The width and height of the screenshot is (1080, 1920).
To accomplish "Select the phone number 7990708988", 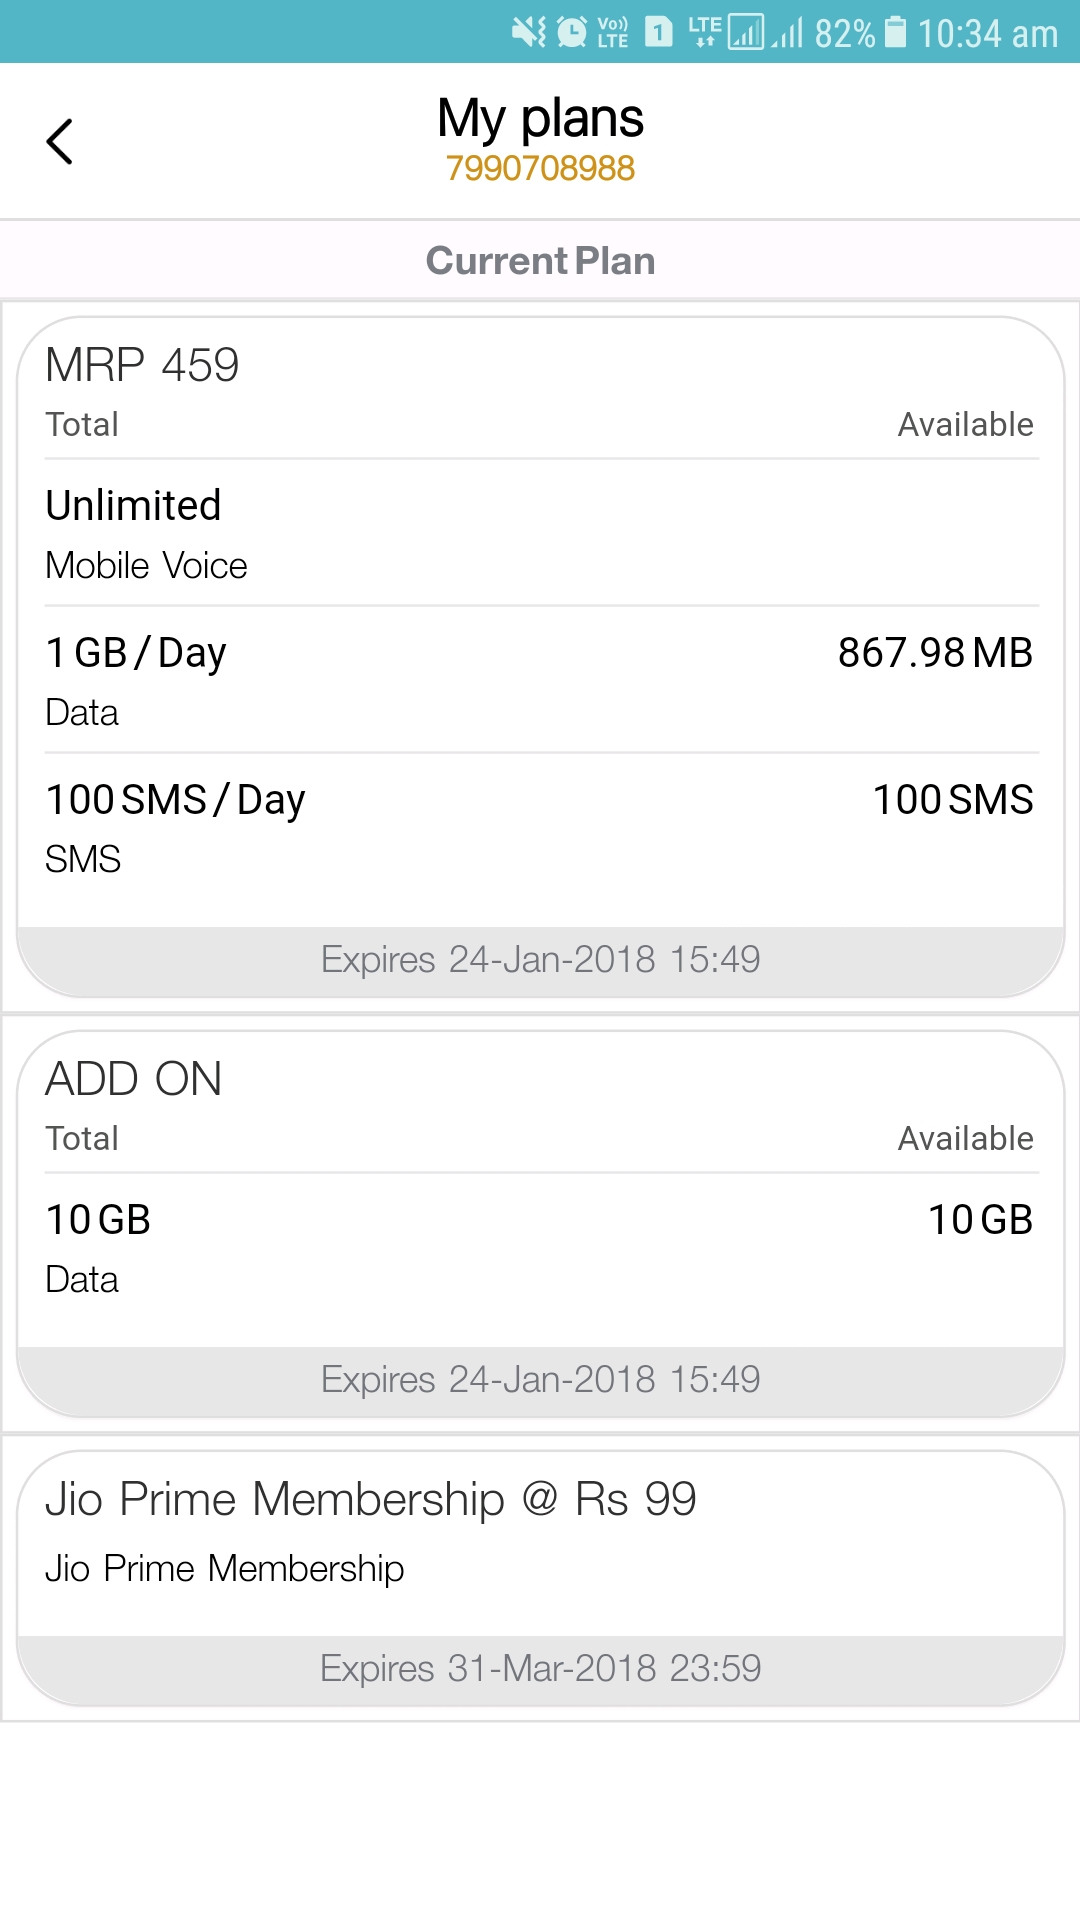I will [540, 168].
